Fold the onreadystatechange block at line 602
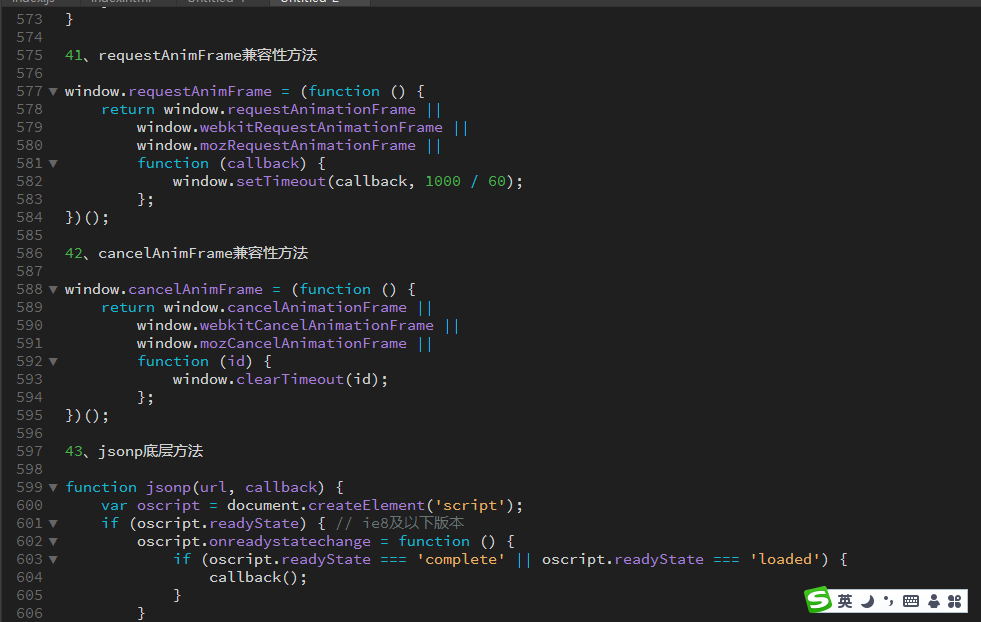Screen dimensions: 981x622 (53, 541)
